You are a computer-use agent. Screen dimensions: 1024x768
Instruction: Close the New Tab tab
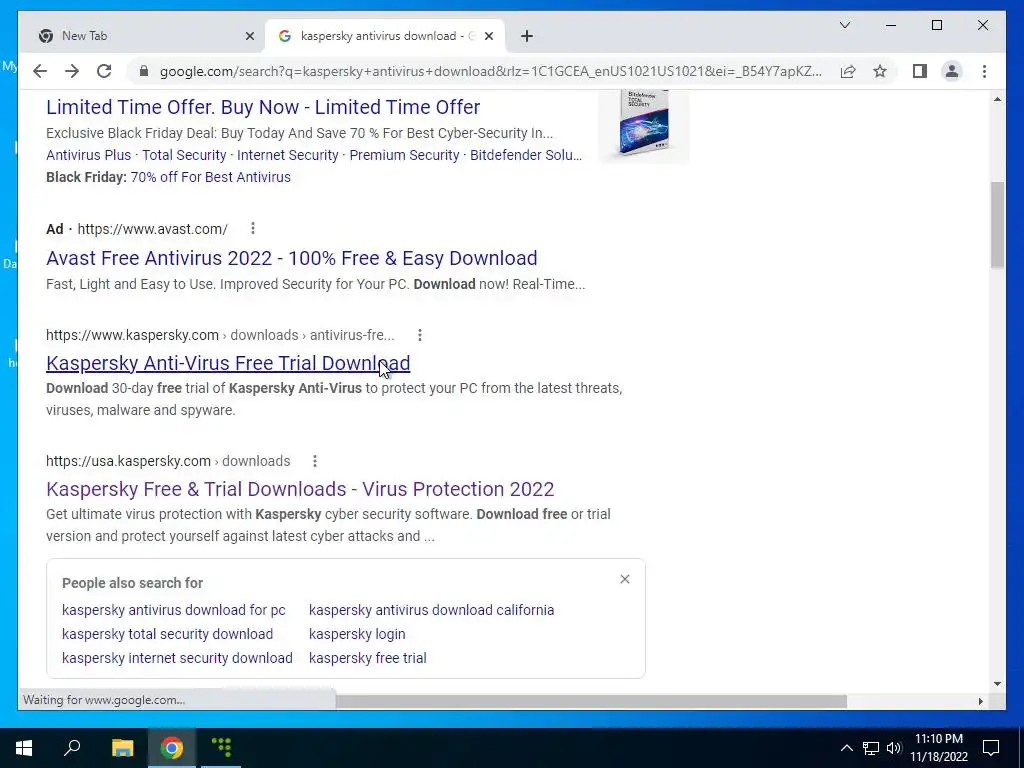point(249,37)
